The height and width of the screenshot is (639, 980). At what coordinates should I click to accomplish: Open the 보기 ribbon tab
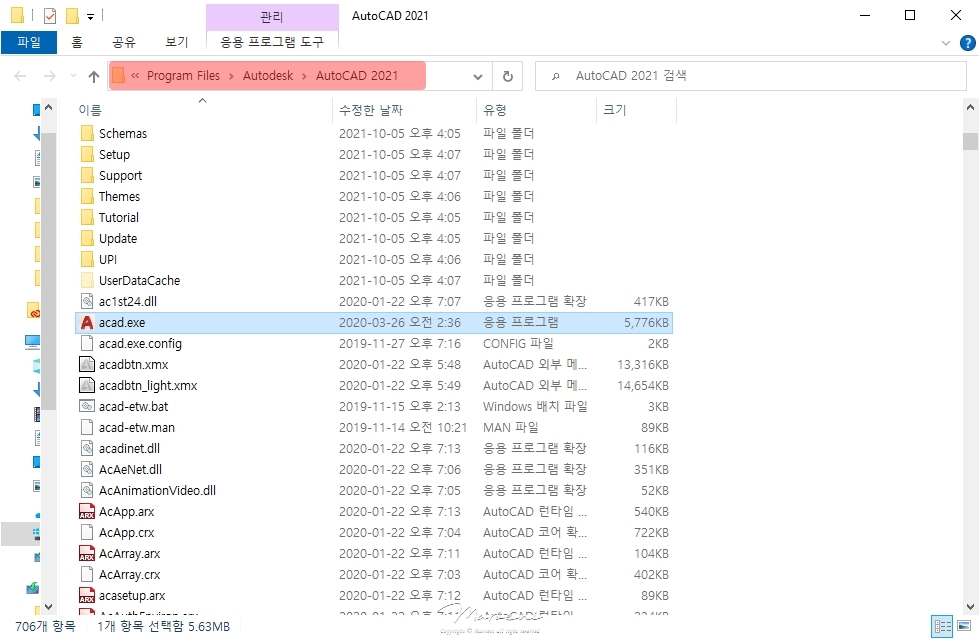pyautogui.click(x=177, y=42)
